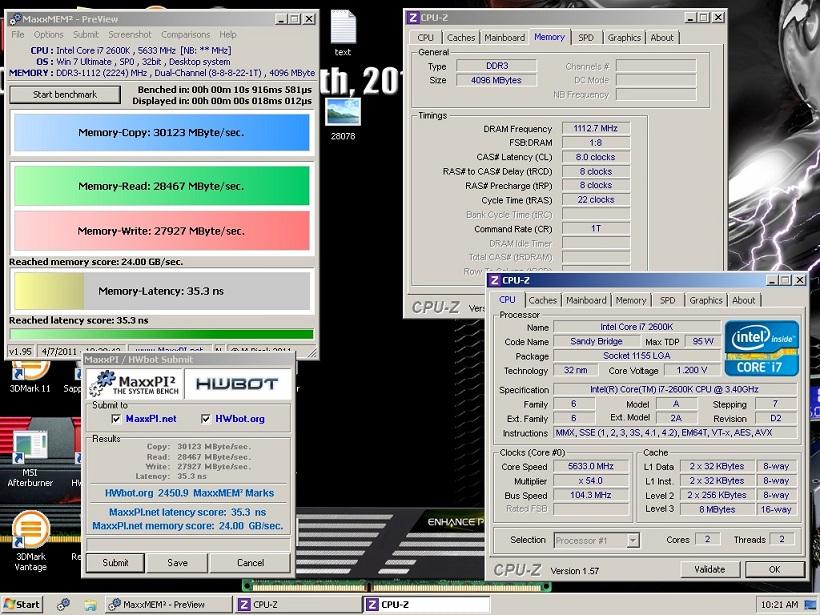Select the Graphics tab in the back CPU-Z window
Viewport: 820px width, 615px height.
coord(624,38)
